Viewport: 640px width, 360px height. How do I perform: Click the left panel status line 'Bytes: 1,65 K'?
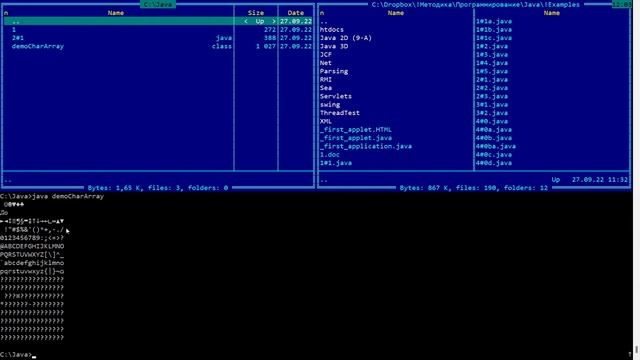pyautogui.click(x=158, y=188)
